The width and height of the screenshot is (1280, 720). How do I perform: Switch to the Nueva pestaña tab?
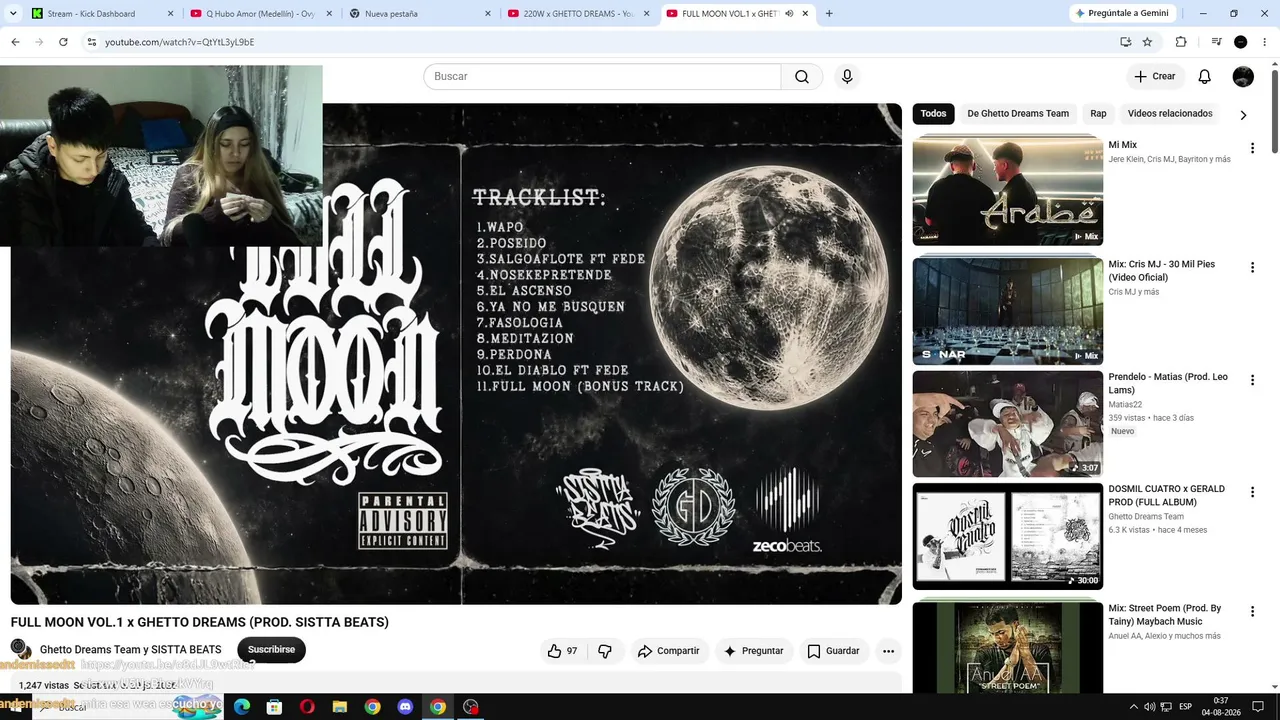(418, 14)
